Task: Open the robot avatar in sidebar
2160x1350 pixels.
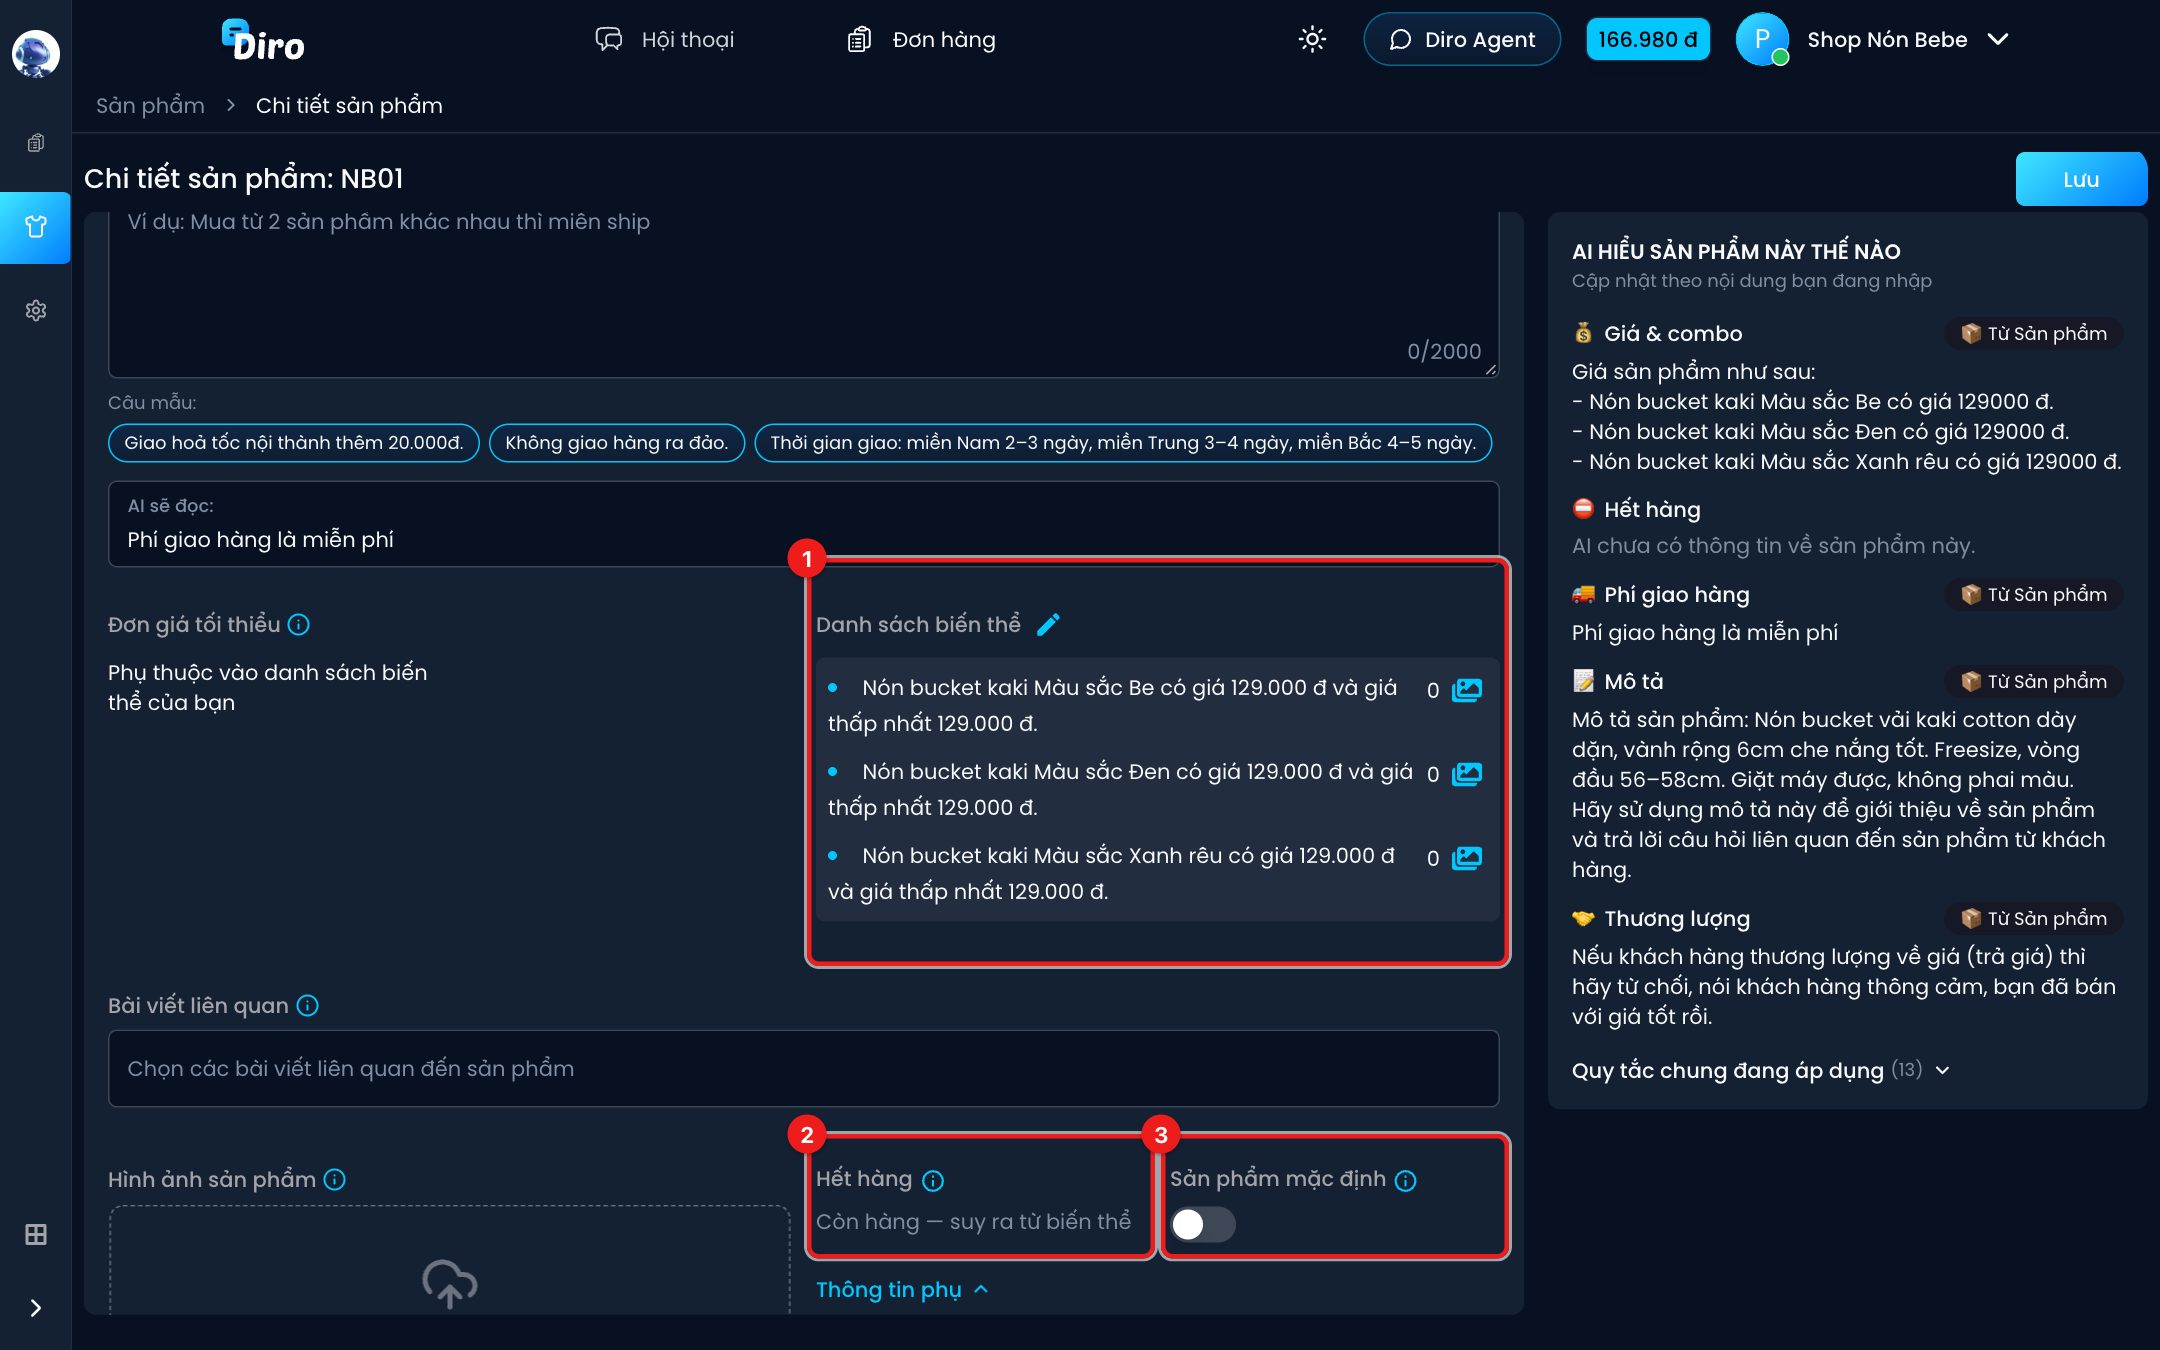Action: 35,53
